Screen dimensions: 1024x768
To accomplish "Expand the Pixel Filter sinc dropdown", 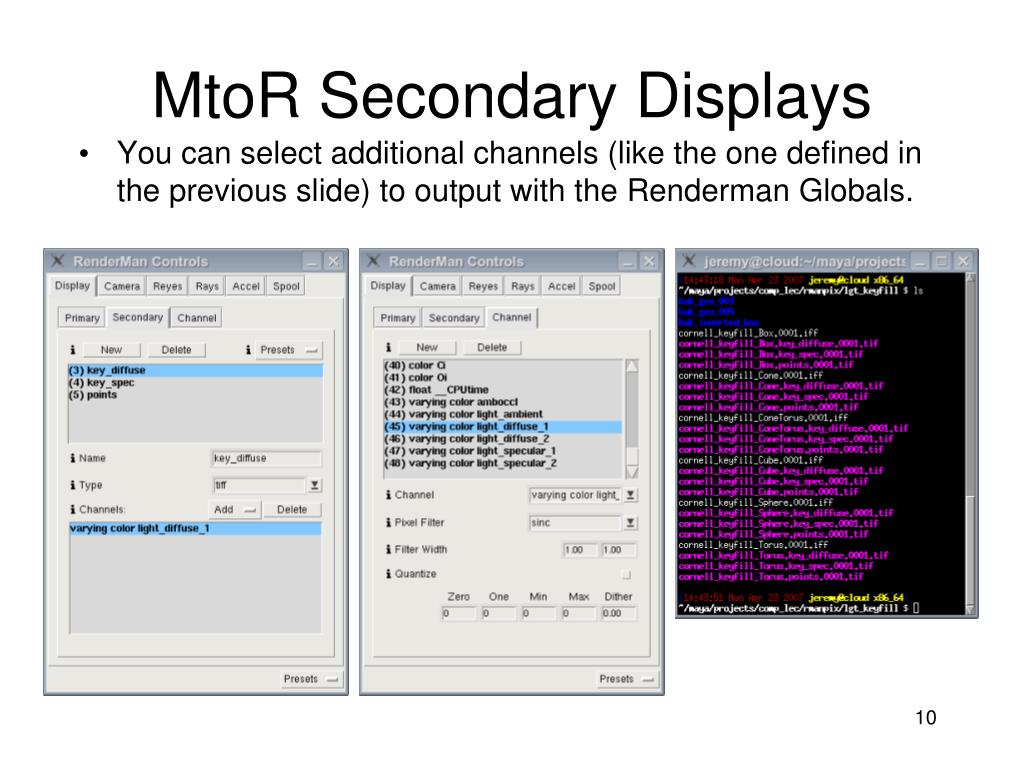I will pyautogui.click(x=630, y=522).
